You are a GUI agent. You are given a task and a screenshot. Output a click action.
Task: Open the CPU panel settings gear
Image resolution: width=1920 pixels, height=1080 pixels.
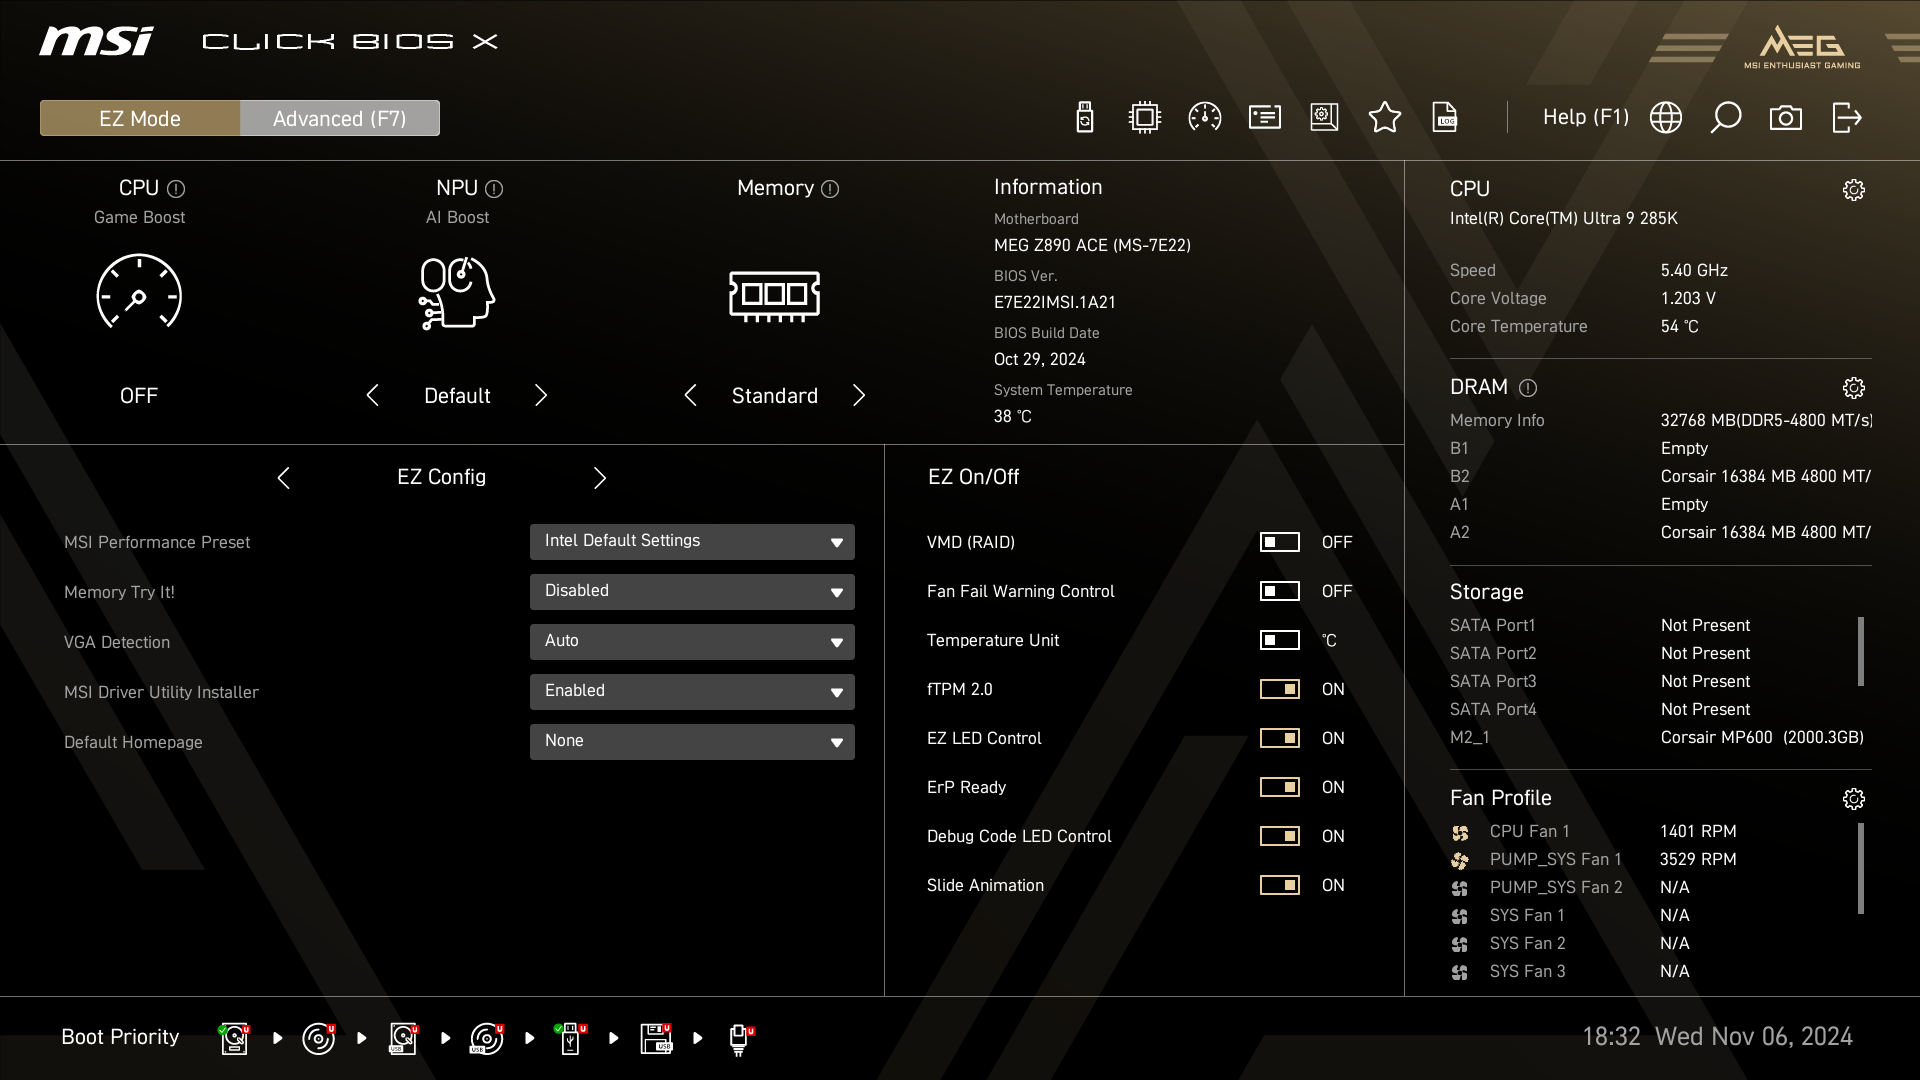point(1854,190)
